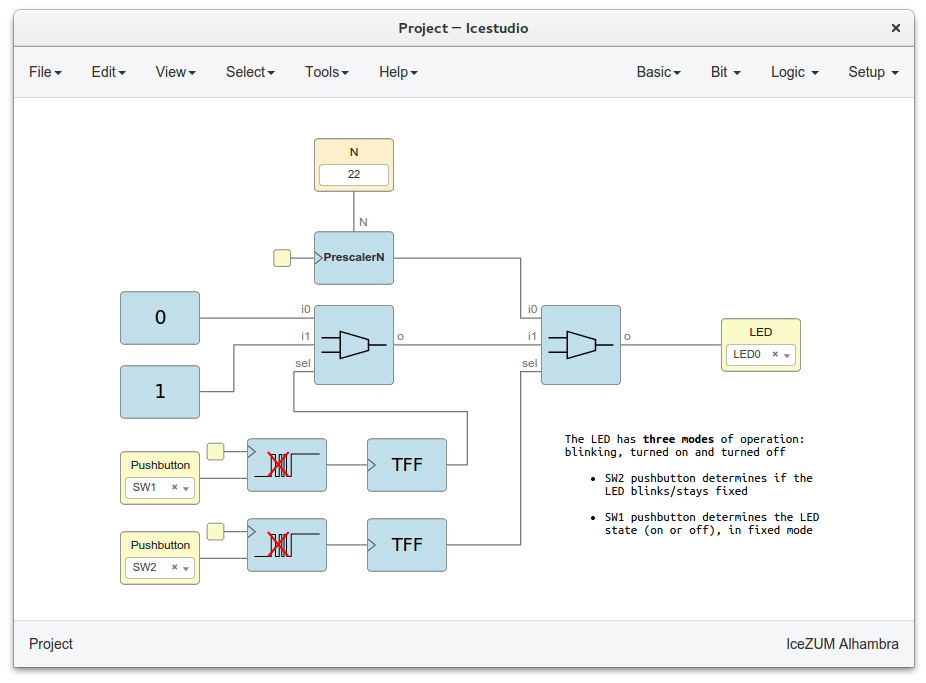
Task: Click the N constant value field showing 22
Action: tap(354, 175)
